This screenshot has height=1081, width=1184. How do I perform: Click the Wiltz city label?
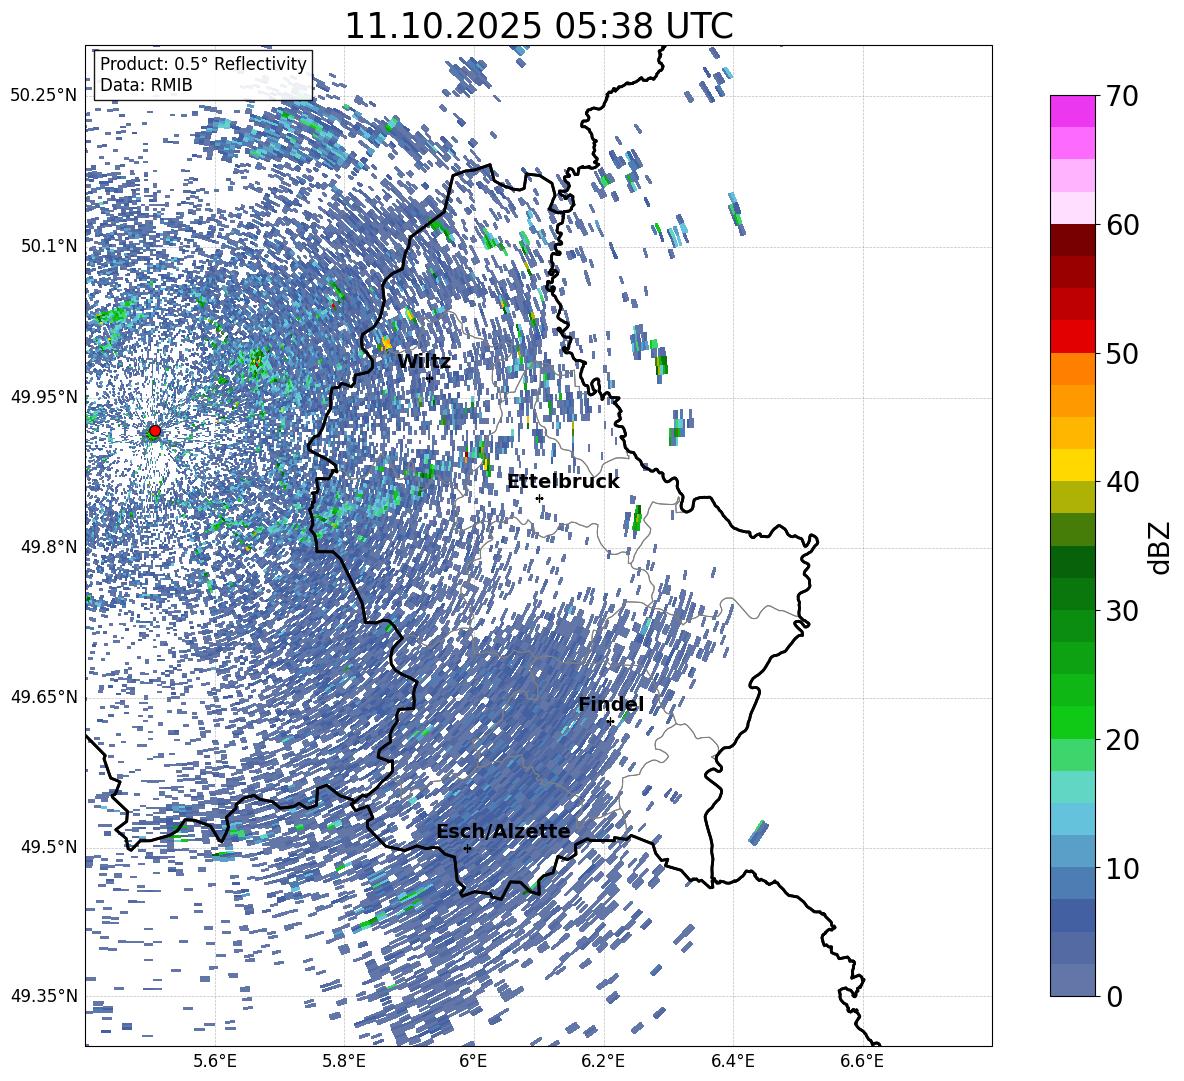(424, 362)
